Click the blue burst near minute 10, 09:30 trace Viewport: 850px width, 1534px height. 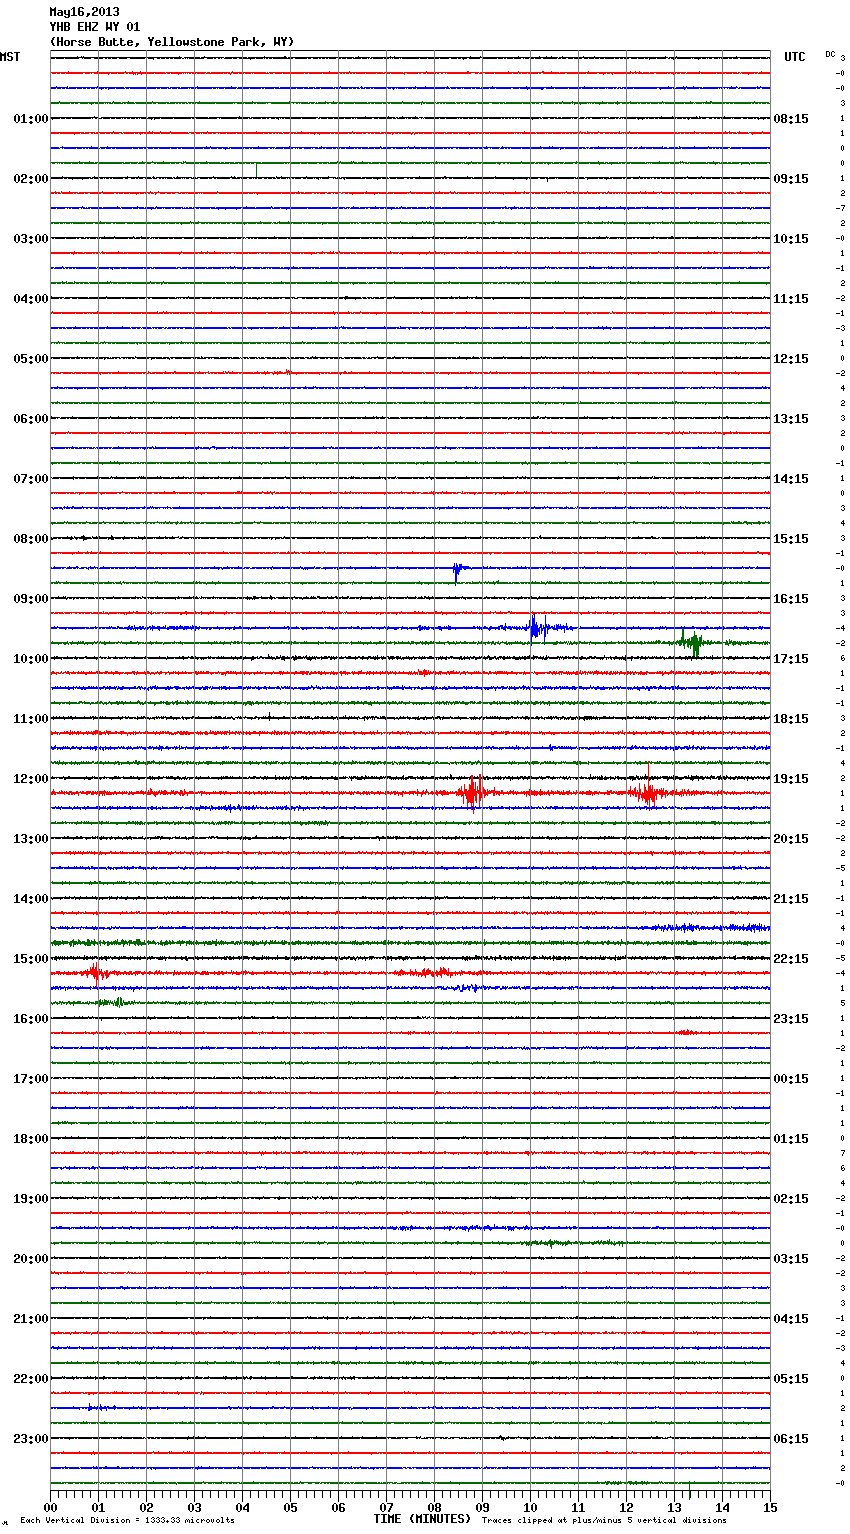pos(537,627)
